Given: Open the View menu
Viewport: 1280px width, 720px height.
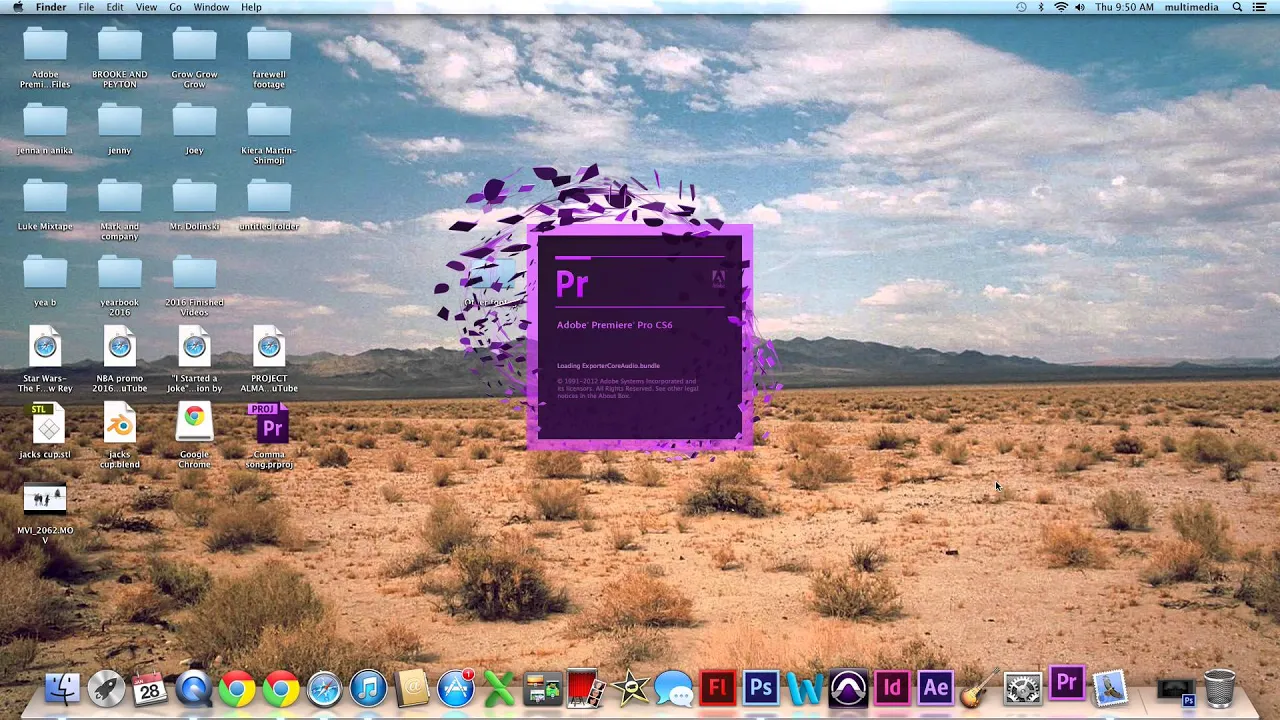Looking at the screenshot, I should [146, 7].
